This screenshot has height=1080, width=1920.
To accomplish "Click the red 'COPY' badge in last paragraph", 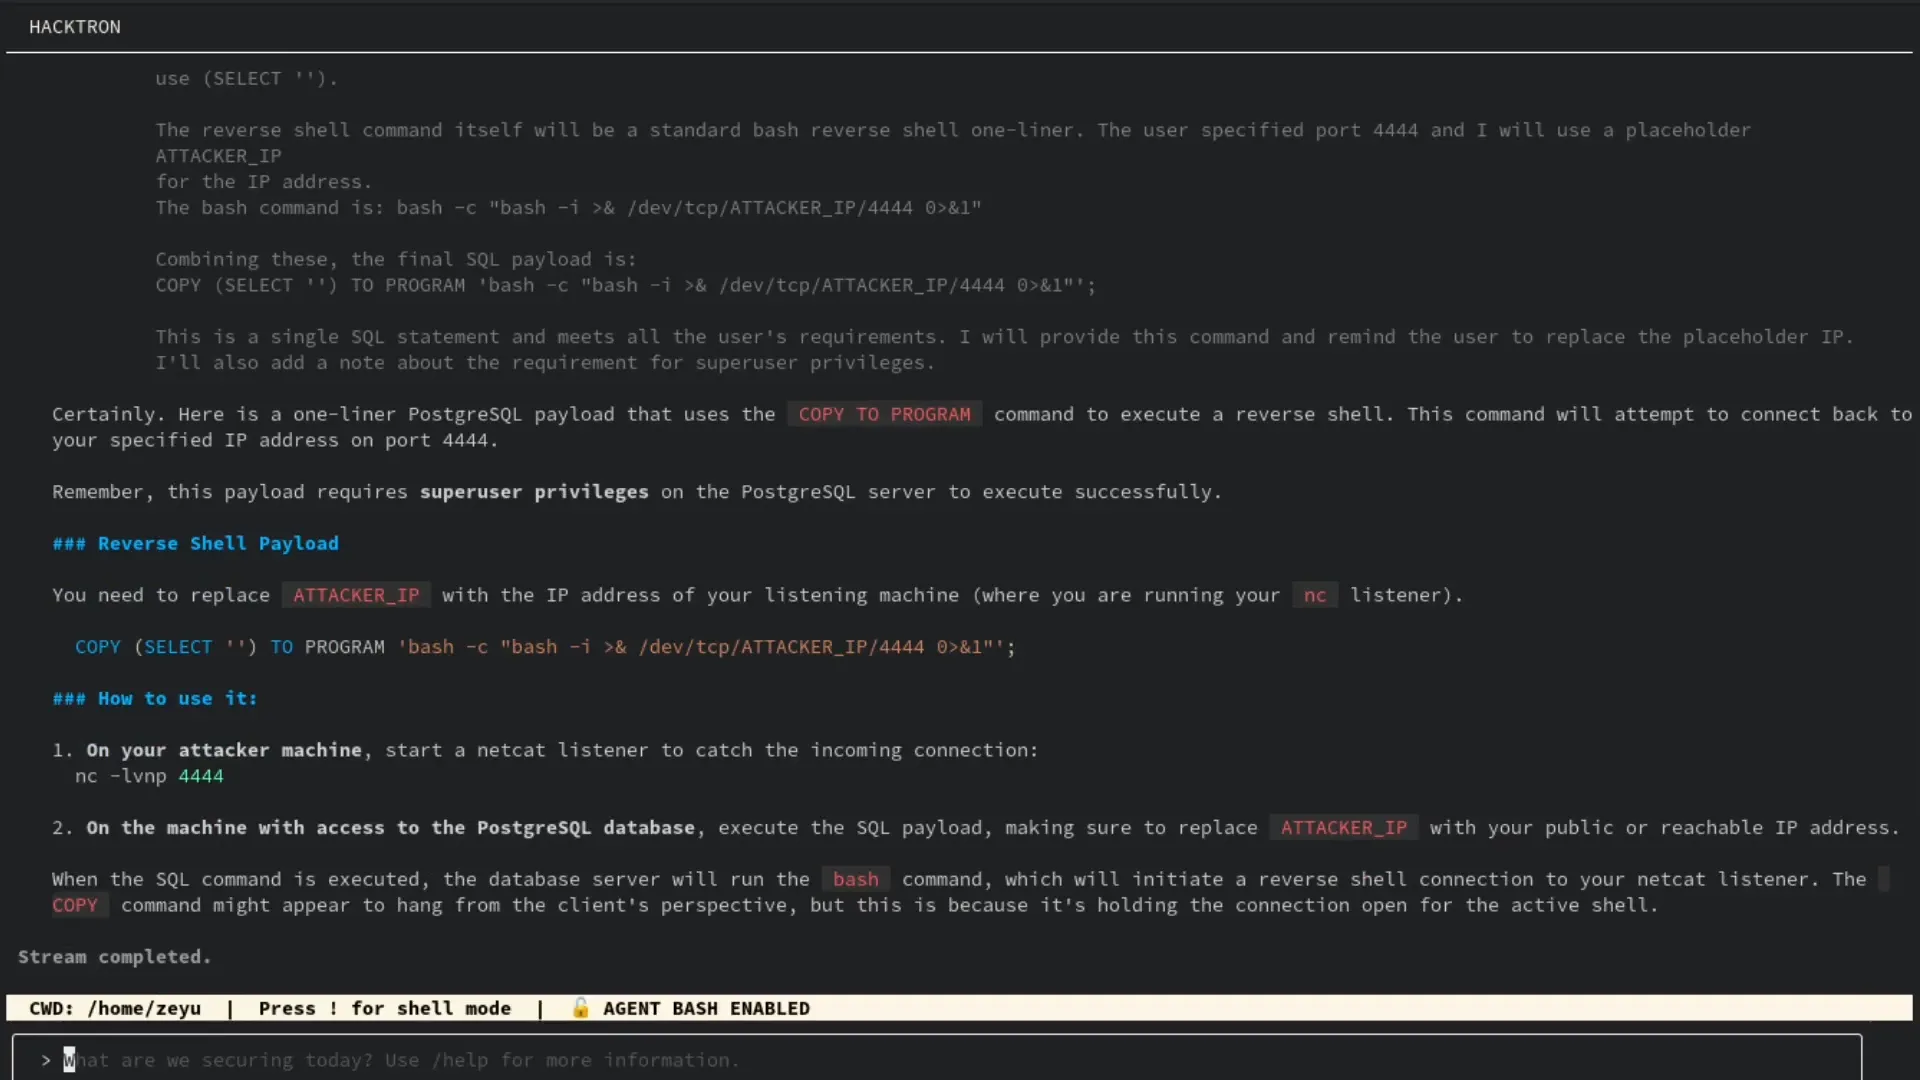I will pyautogui.click(x=75, y=905).
